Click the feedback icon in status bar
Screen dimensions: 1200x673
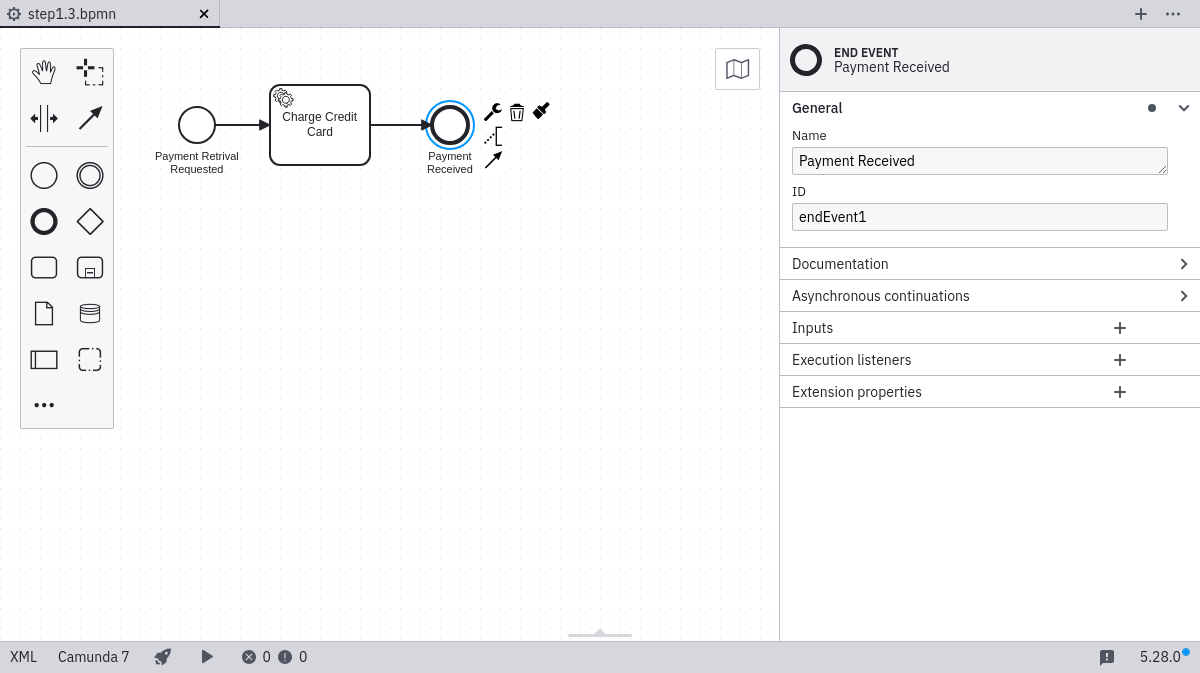click(x=1107, y=657)
